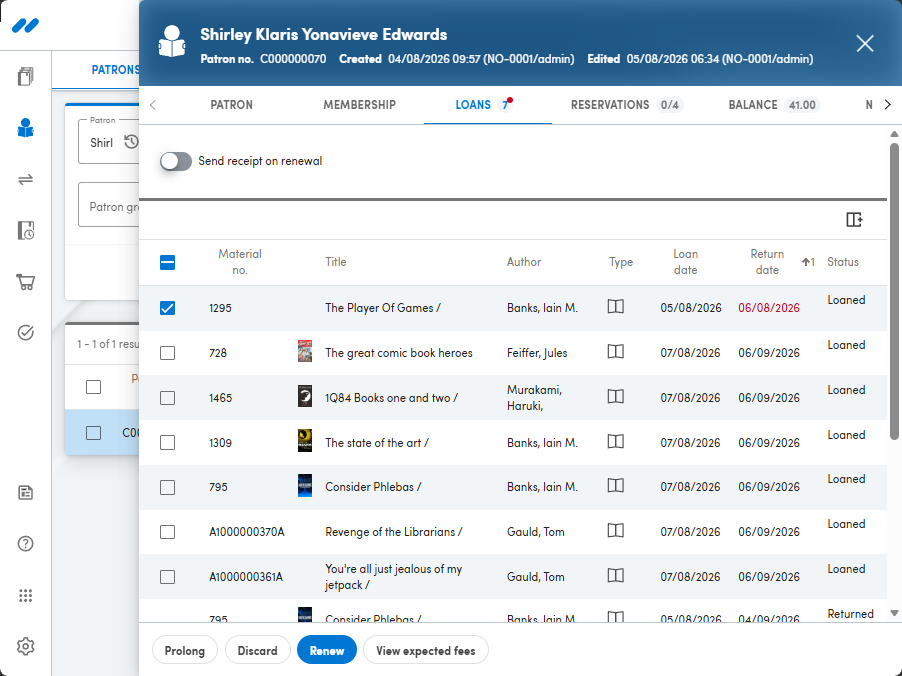Open the apps grid icon in sidebar
Image resolution: width=902 pixels, height=676 pixels.
(x=25, y=595)
